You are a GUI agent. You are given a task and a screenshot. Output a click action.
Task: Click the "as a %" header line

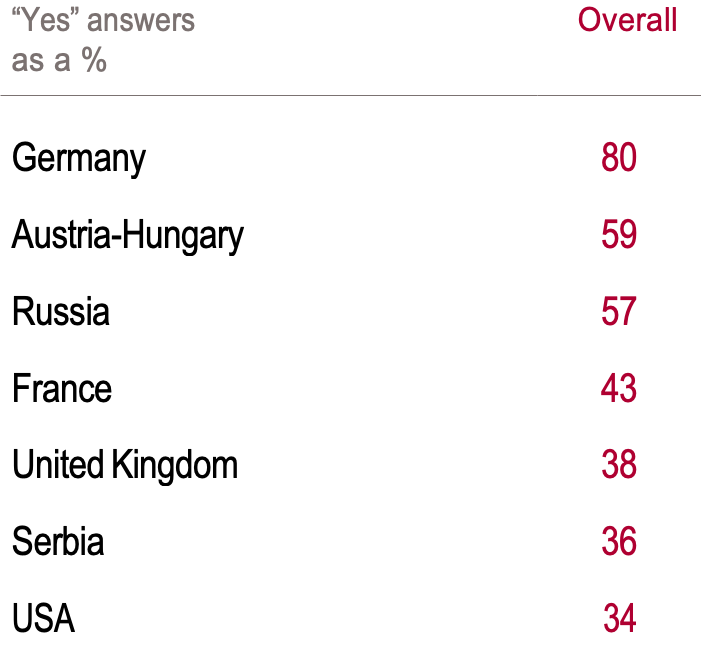coord(59,59)
